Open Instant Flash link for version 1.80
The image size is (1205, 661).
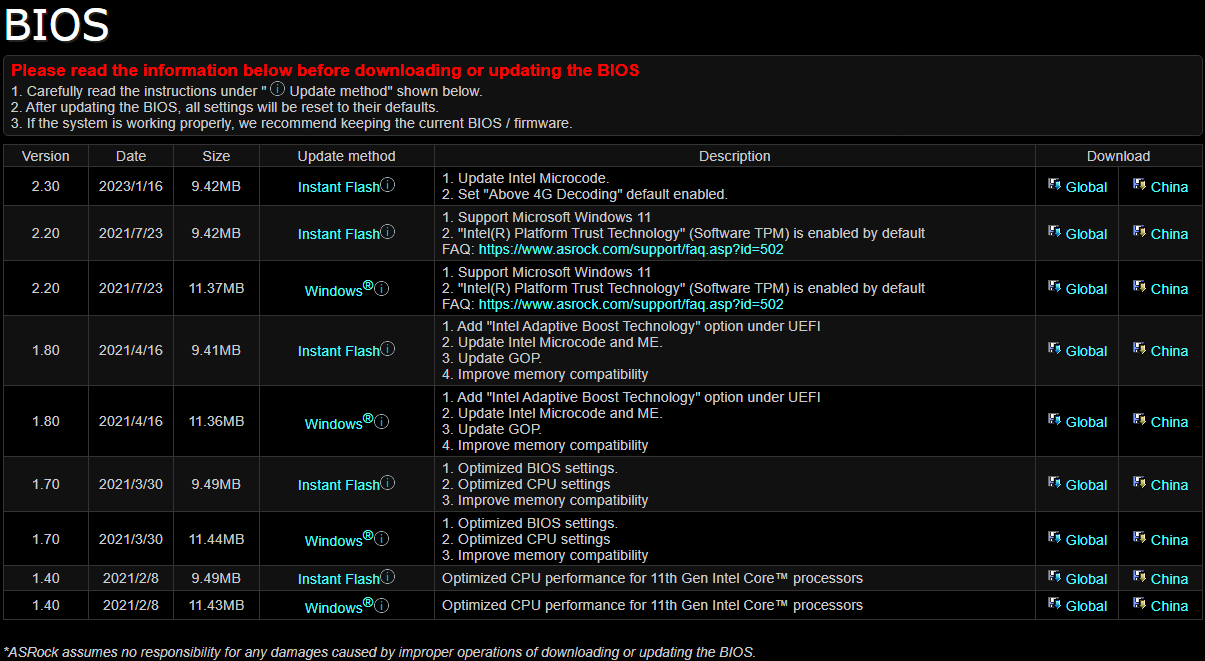[339, 351]
